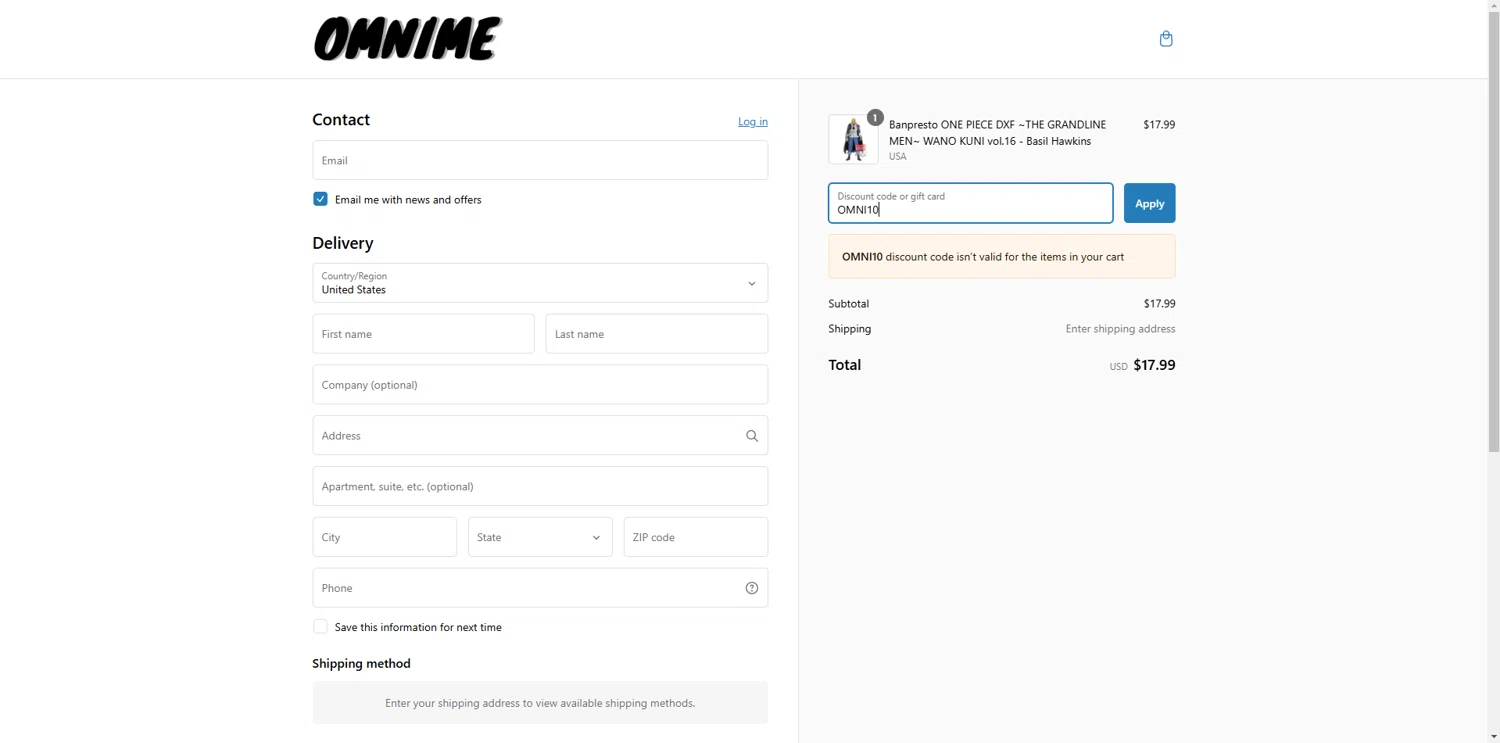Click the shipping method placeholder notice

(540, 703)
